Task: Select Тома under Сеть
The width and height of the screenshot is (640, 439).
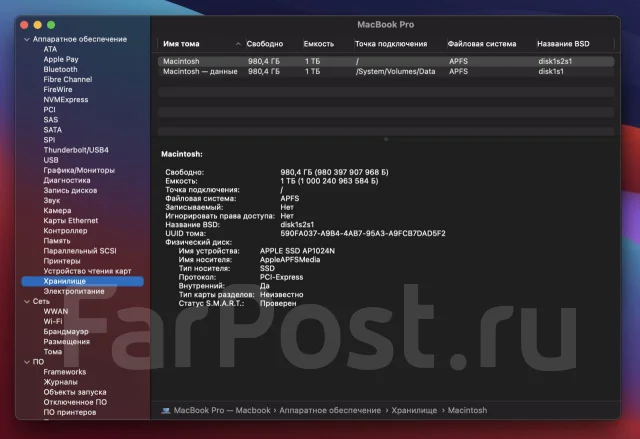Action: [53, 352]
